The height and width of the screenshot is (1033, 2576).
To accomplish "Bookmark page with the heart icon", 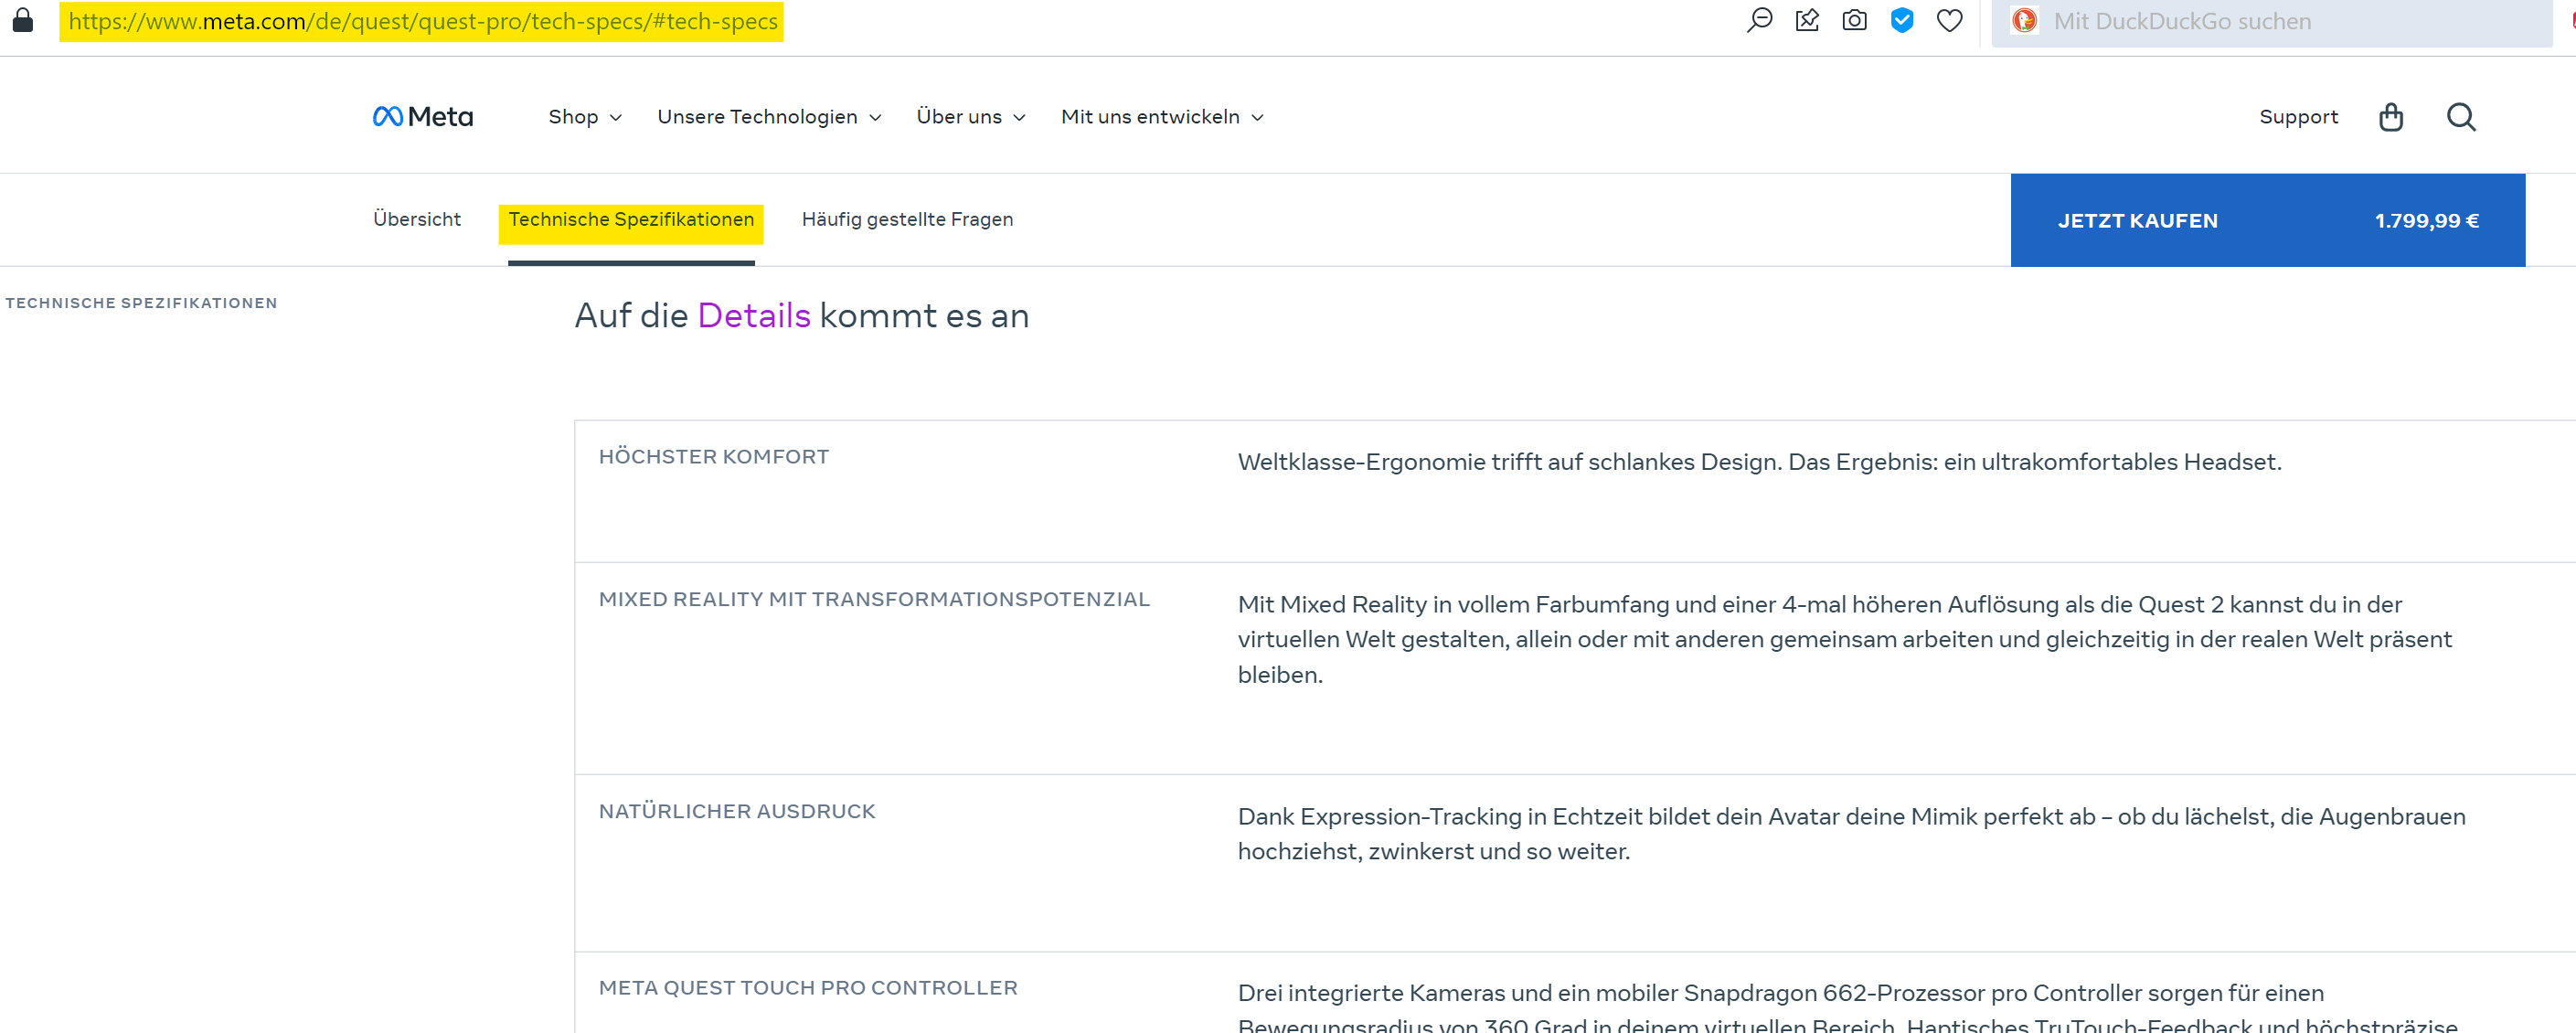I will [x=1949, y=20].
